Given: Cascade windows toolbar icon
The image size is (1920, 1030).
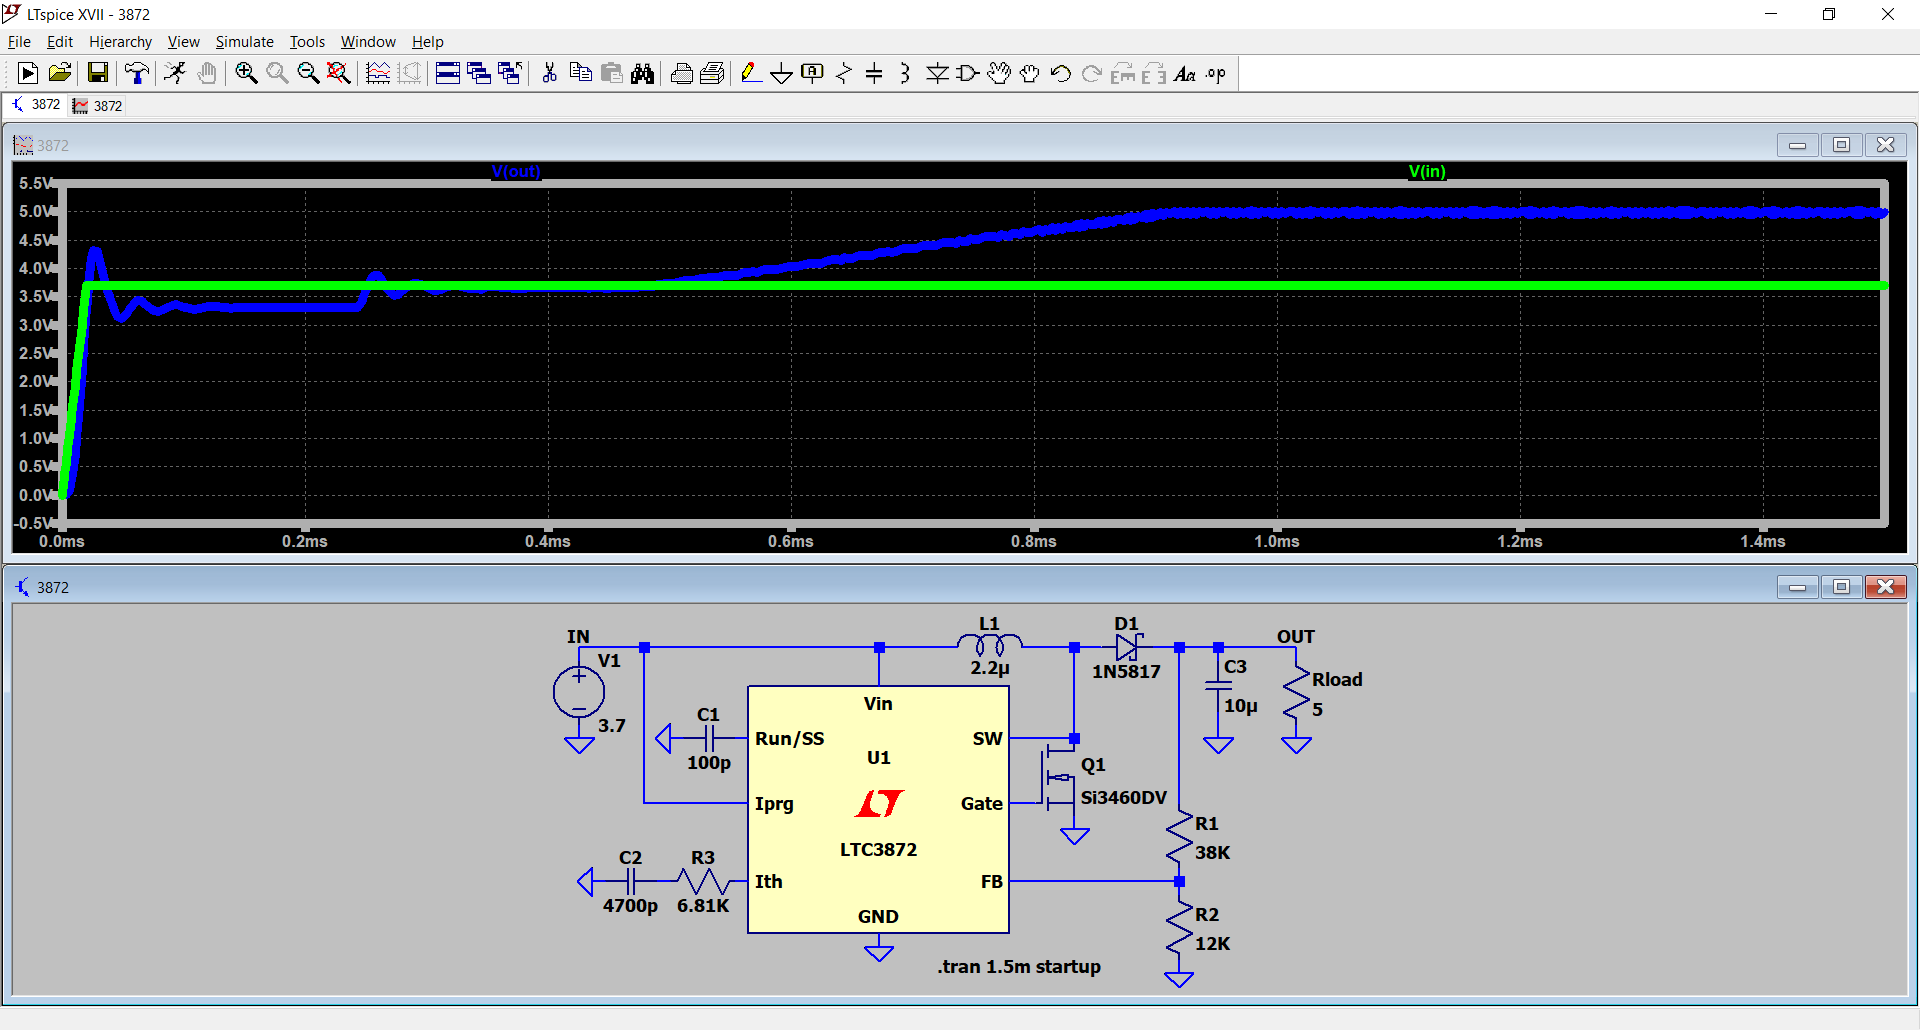Looking at the screenshot, I should (x=479, y=73).
